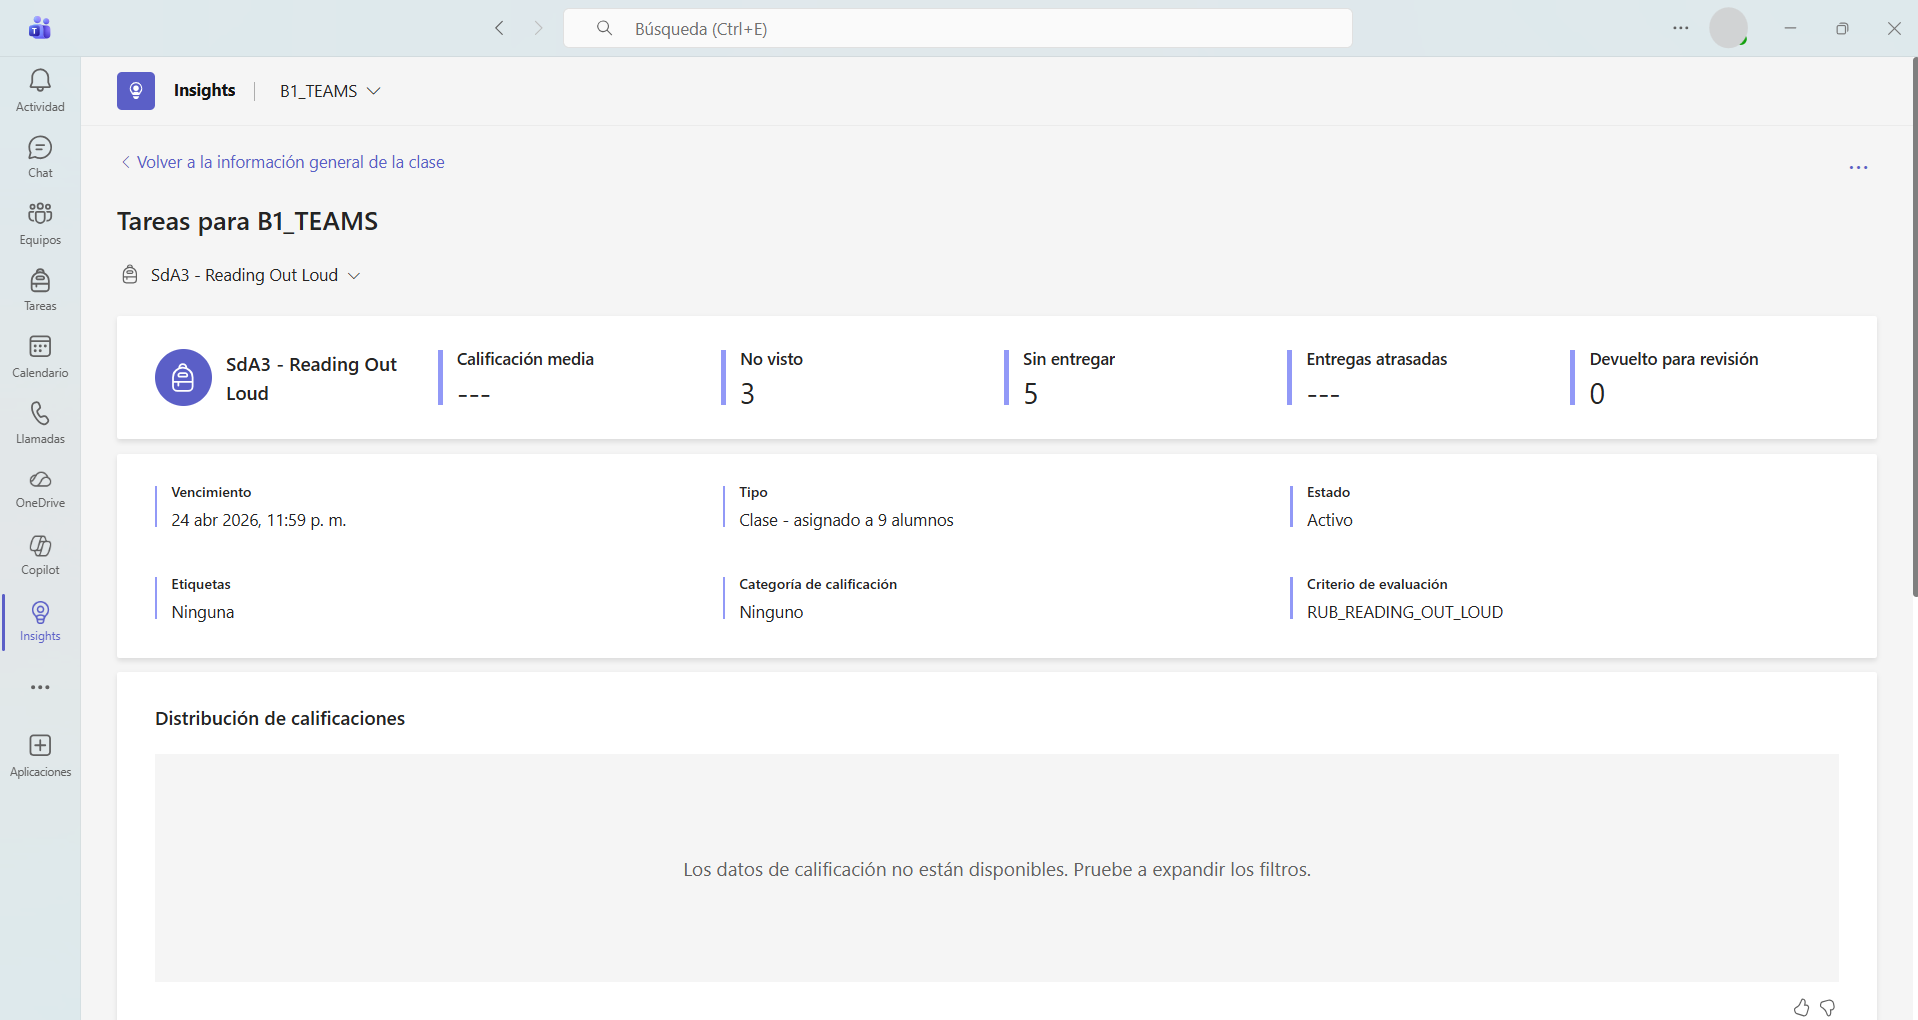Open the profile avatar menu
Image resolution: width=1918 pixels, height=1020 pixels.
(x=1729, y=28)
